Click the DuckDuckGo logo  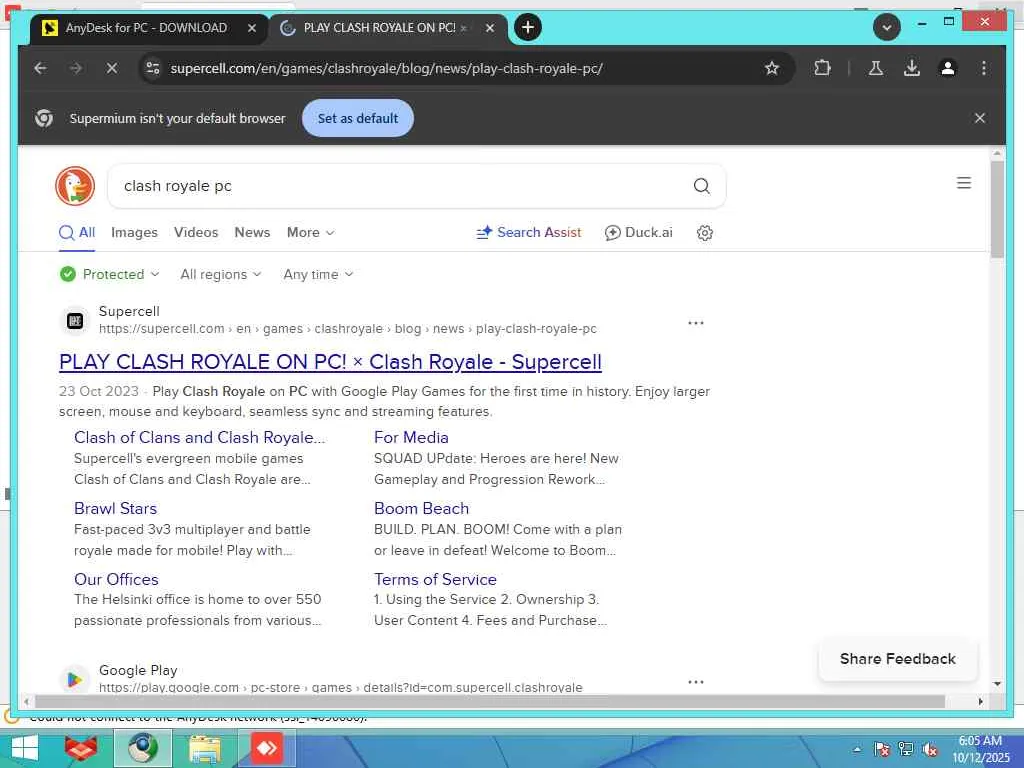click(75, 186)
